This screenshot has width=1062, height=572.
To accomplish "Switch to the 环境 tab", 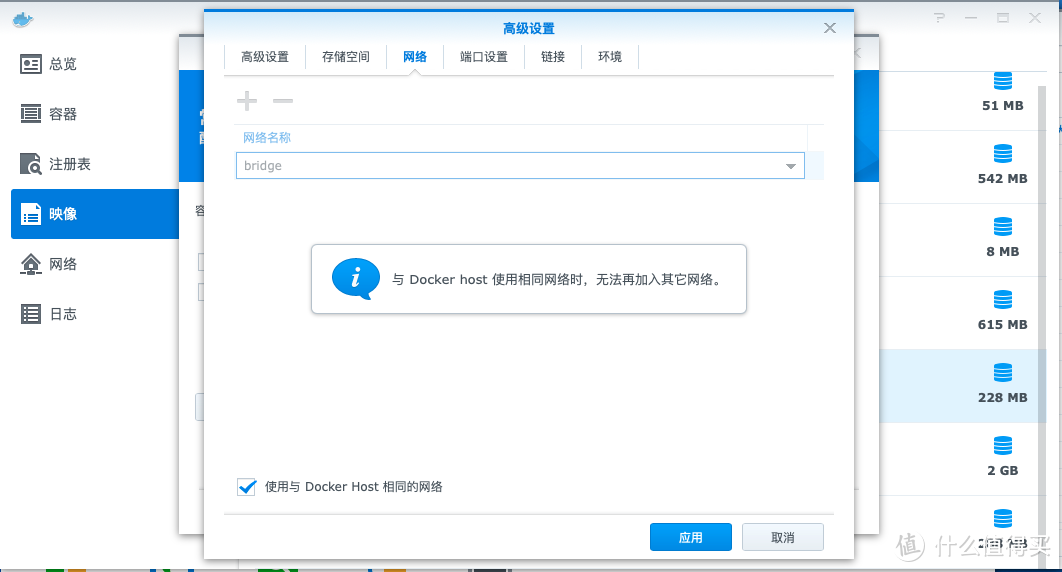I will [x=610, y=57].
